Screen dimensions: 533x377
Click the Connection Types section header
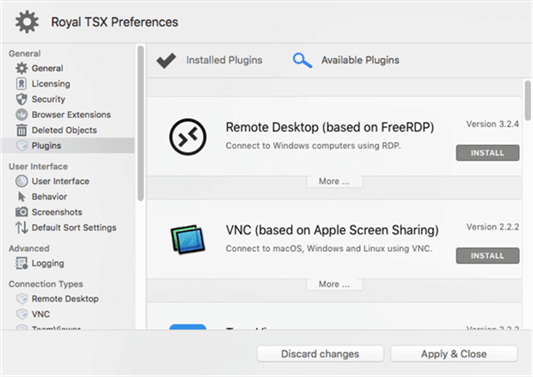tap(46, 284)
